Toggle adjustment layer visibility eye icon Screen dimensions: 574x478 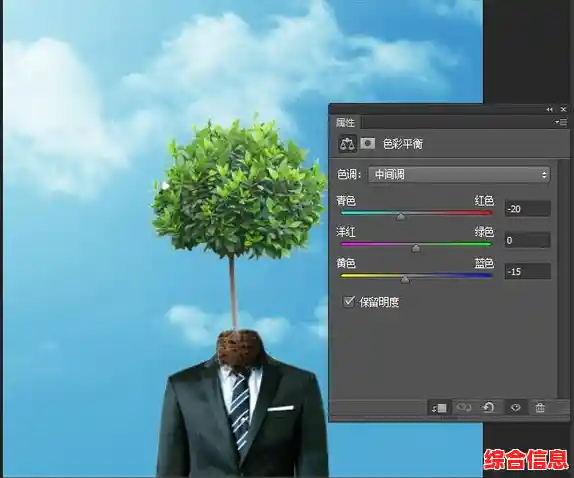(x=515, y=407)
